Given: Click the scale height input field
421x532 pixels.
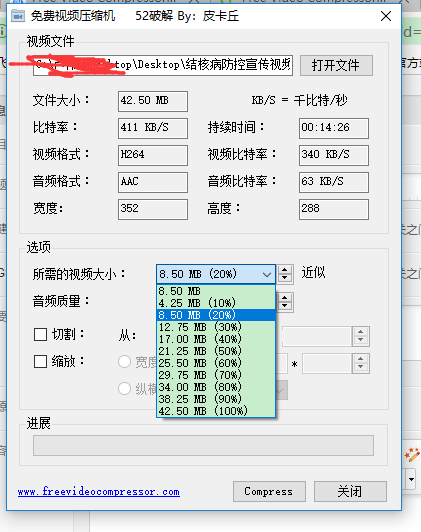Looking at the screenshot, I should [327, 363].
